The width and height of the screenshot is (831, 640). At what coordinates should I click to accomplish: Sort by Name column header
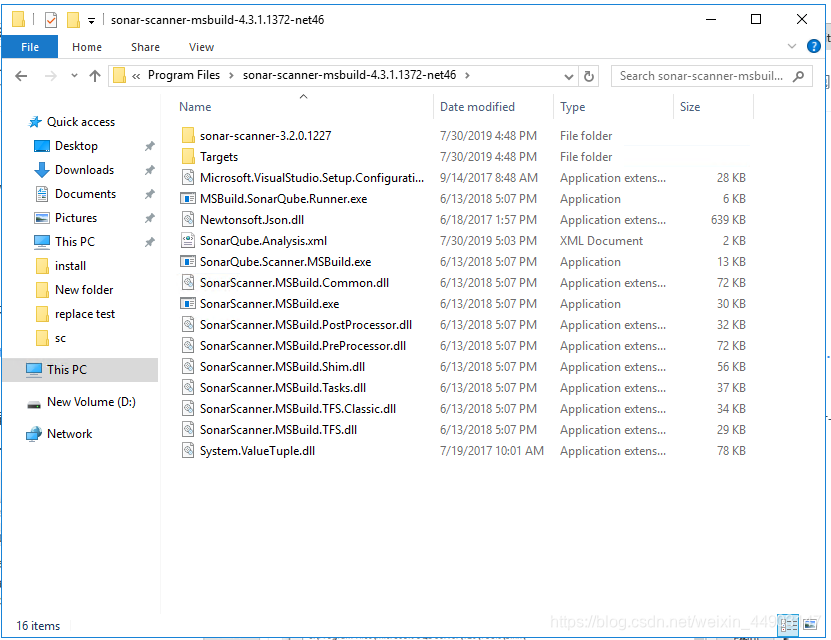click(303, 107)
